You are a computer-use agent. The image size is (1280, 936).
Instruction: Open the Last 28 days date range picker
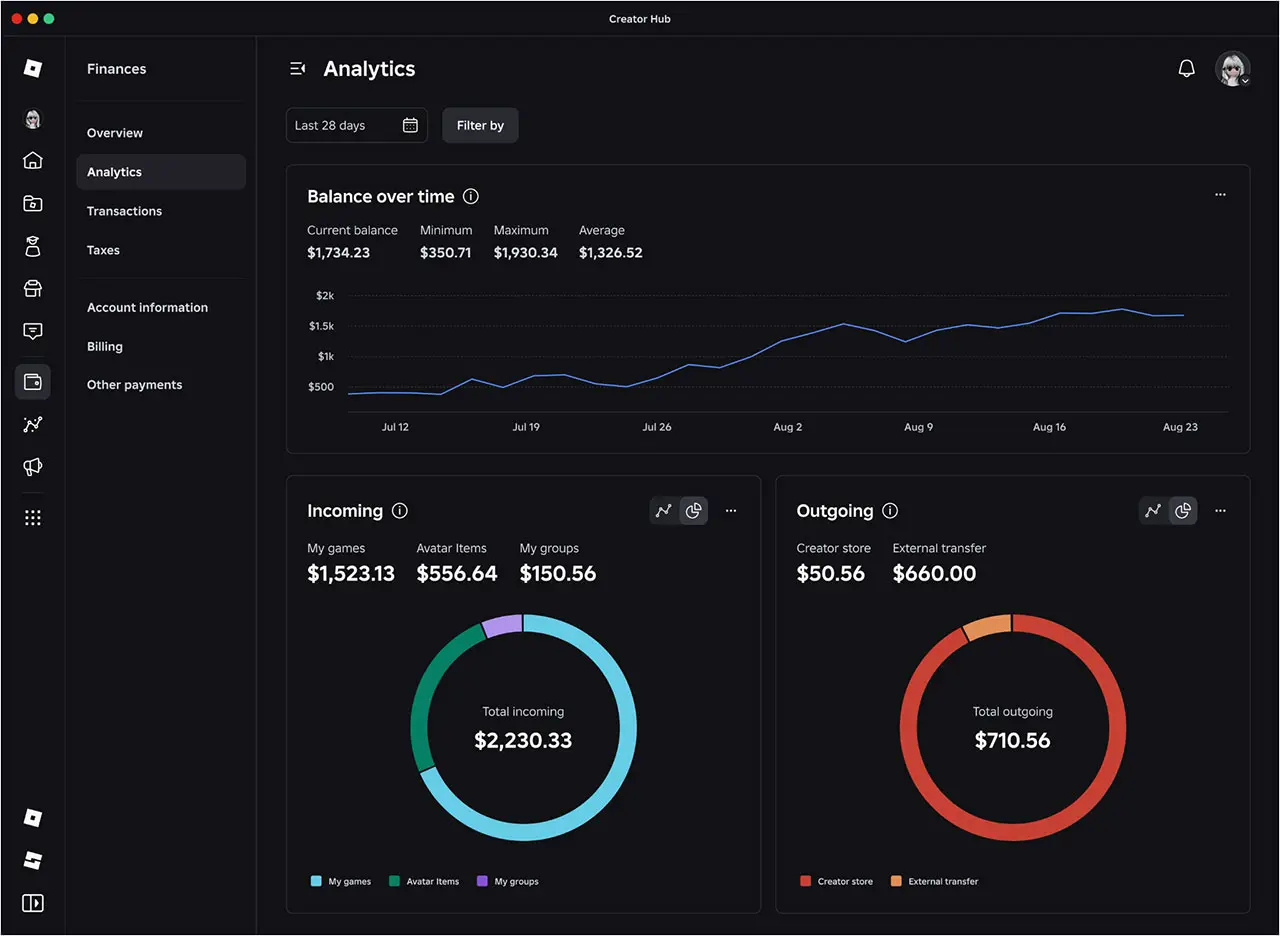357,125
